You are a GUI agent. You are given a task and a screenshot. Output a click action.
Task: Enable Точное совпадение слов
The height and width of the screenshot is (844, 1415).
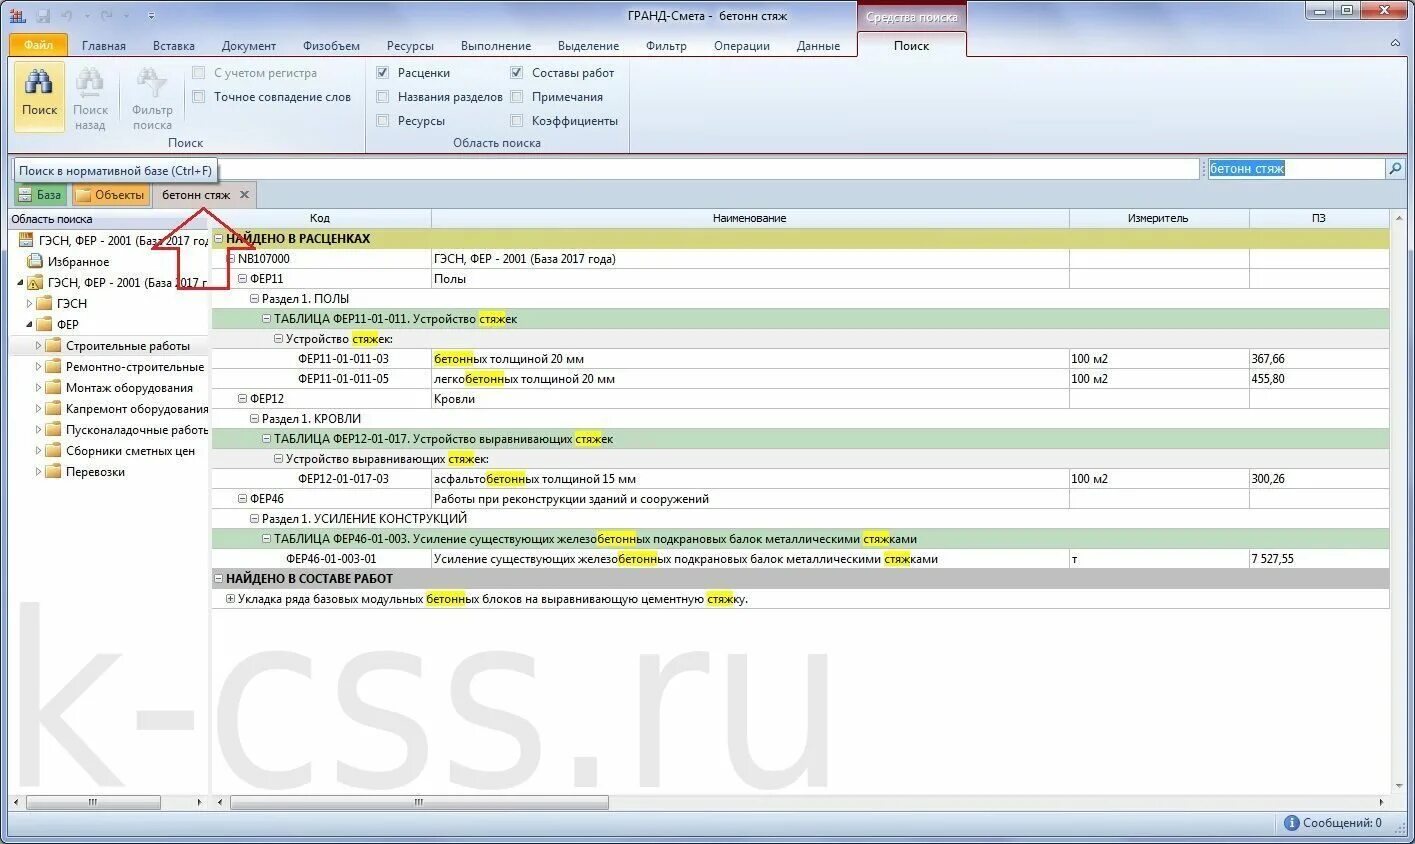199,97
